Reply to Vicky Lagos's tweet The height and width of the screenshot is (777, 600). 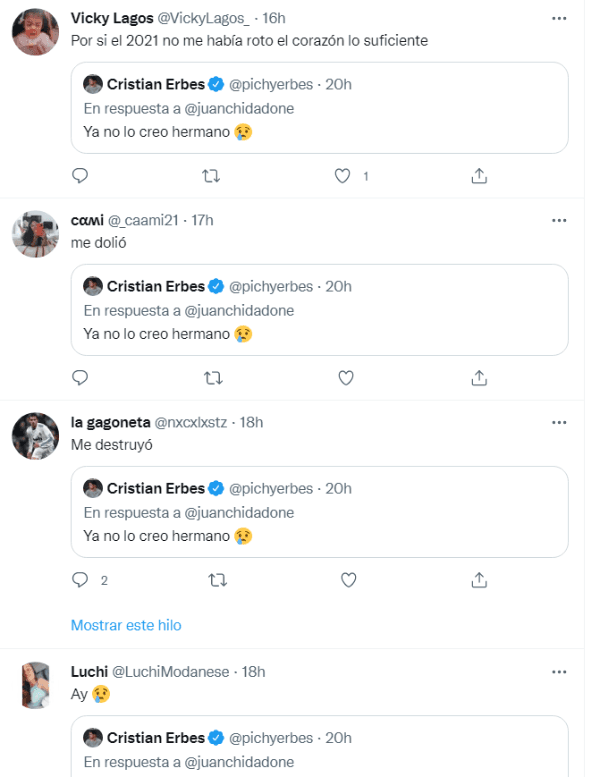pos(81,175)
